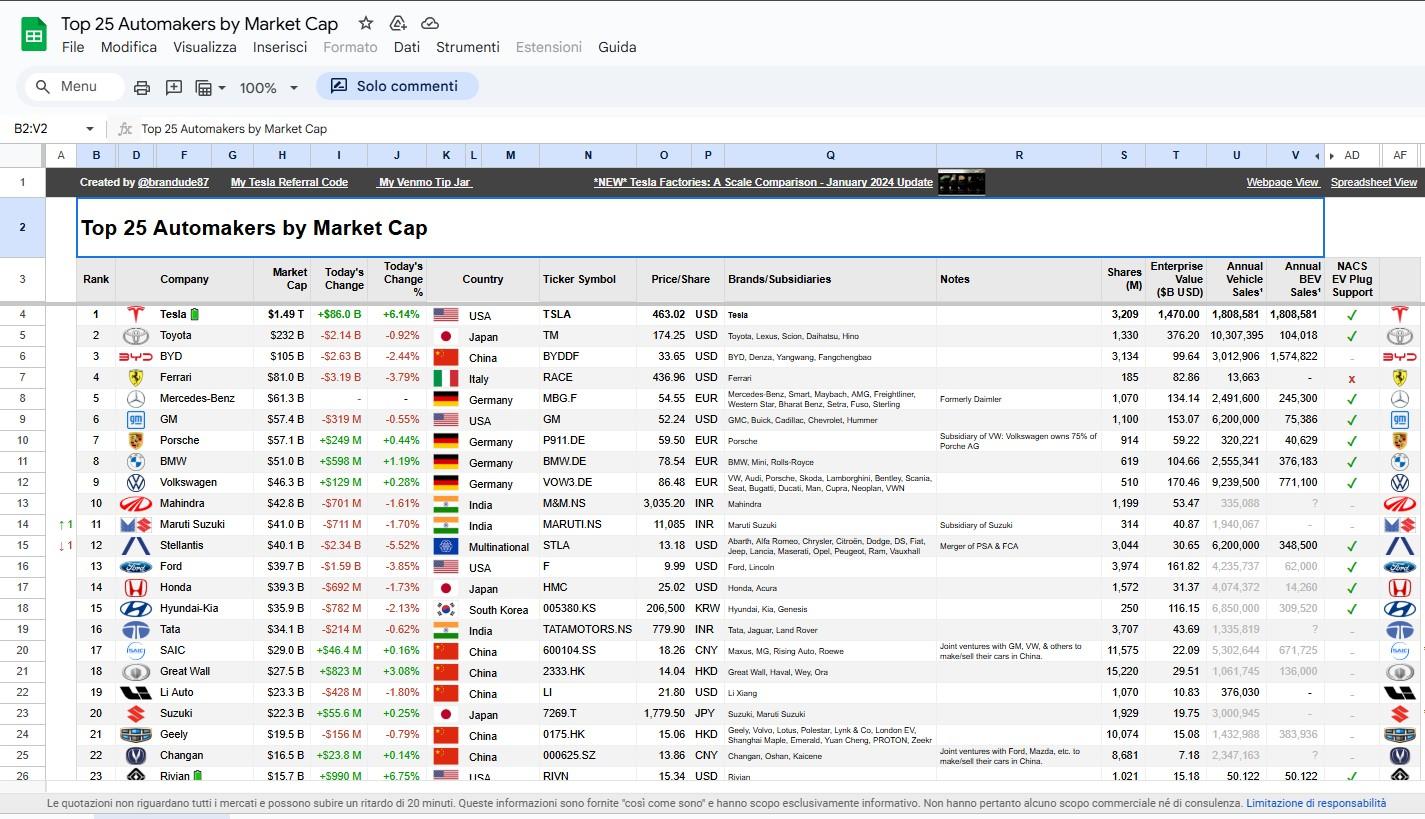Click the Tesla logo in row 4
Viewport: 1425px width, 819px height.
[x=135, y=314]
